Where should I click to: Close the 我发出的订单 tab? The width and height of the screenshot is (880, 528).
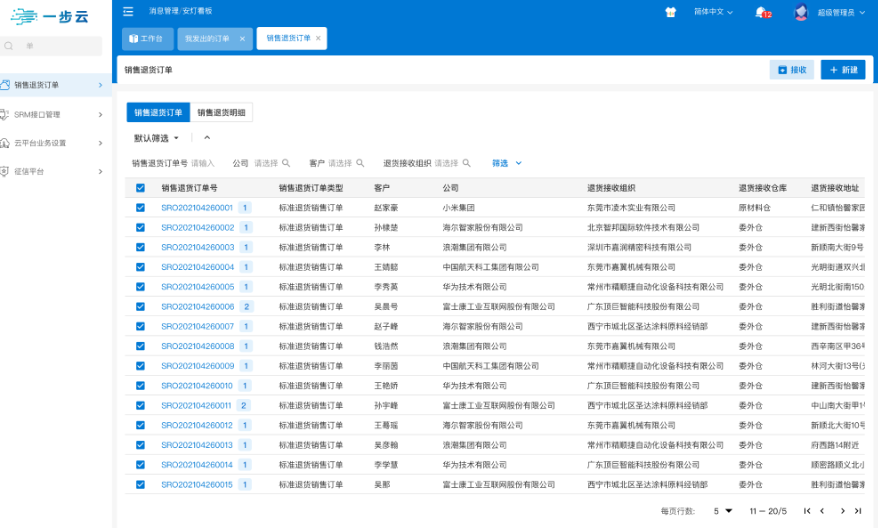[242, 39]
